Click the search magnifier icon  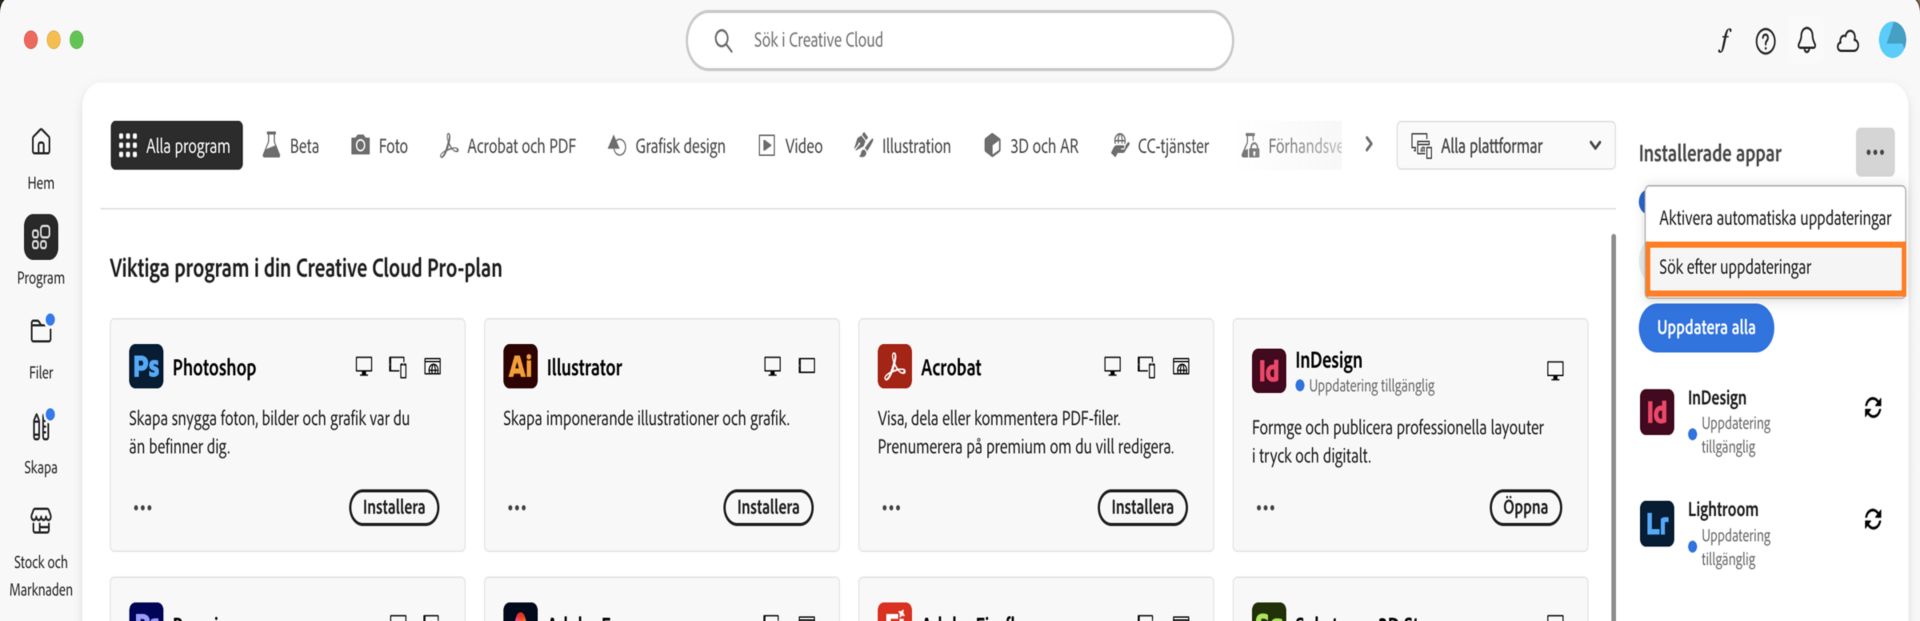[723, 40]
